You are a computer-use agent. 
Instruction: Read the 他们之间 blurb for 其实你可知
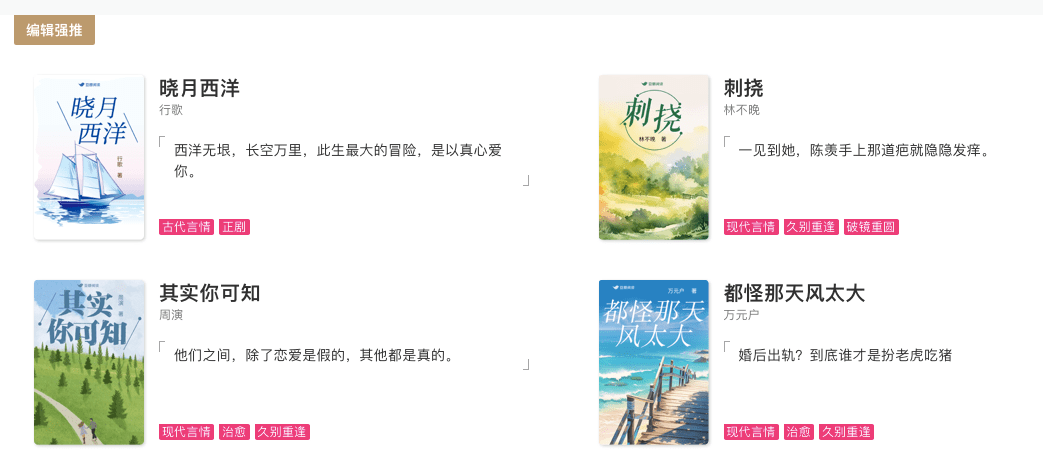[x=313, y=355]
